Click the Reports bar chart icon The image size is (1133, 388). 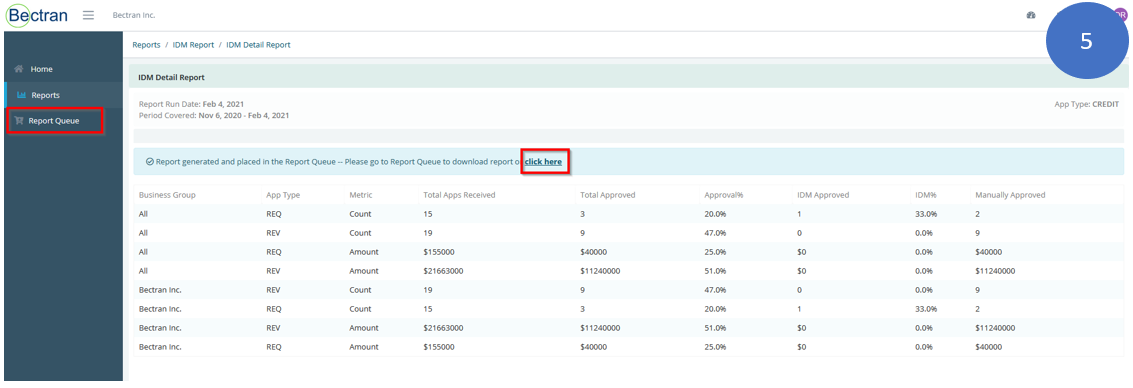[x=22, y=95]
